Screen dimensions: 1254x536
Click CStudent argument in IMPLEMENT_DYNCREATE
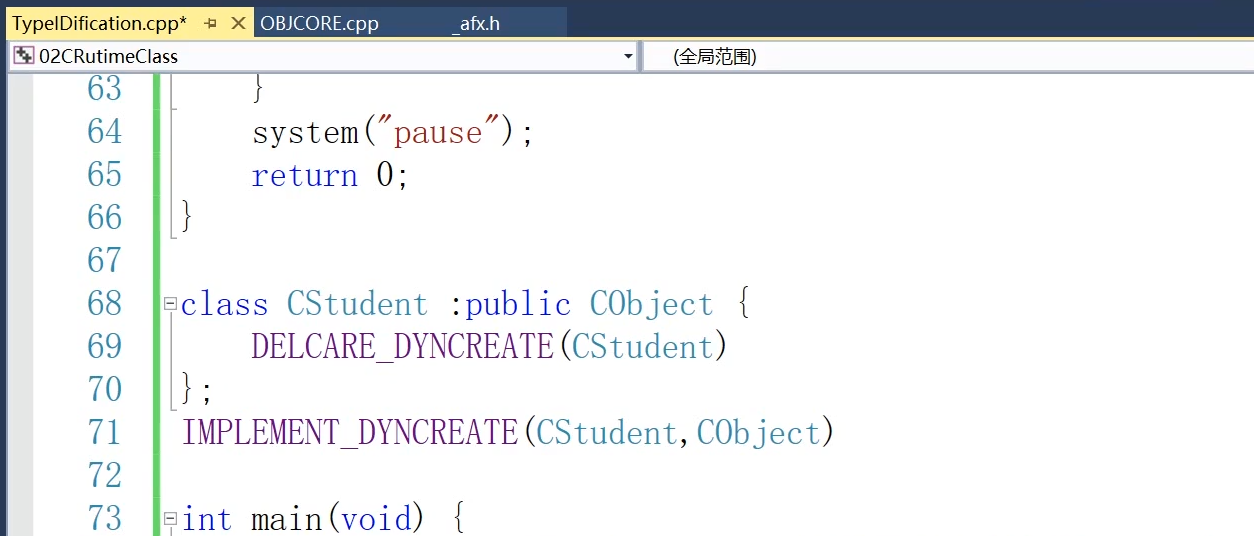[x=606, y=432]
